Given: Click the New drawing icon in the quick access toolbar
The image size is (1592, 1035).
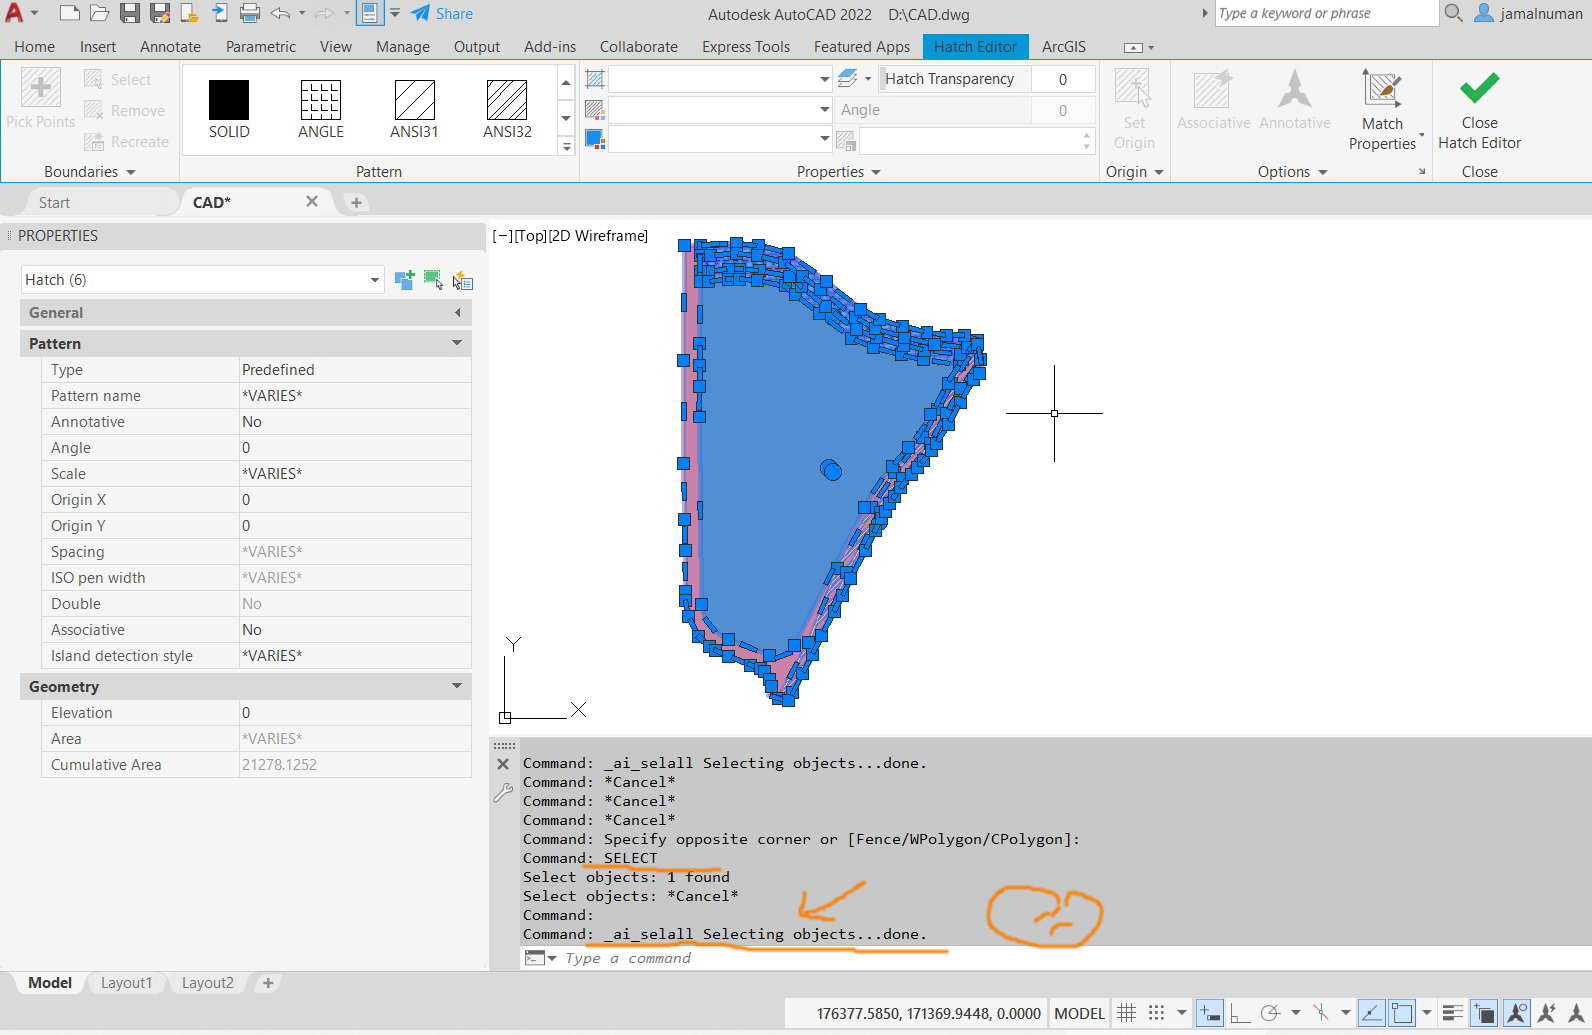Looking at the screenshot, I should click(69, 13).
